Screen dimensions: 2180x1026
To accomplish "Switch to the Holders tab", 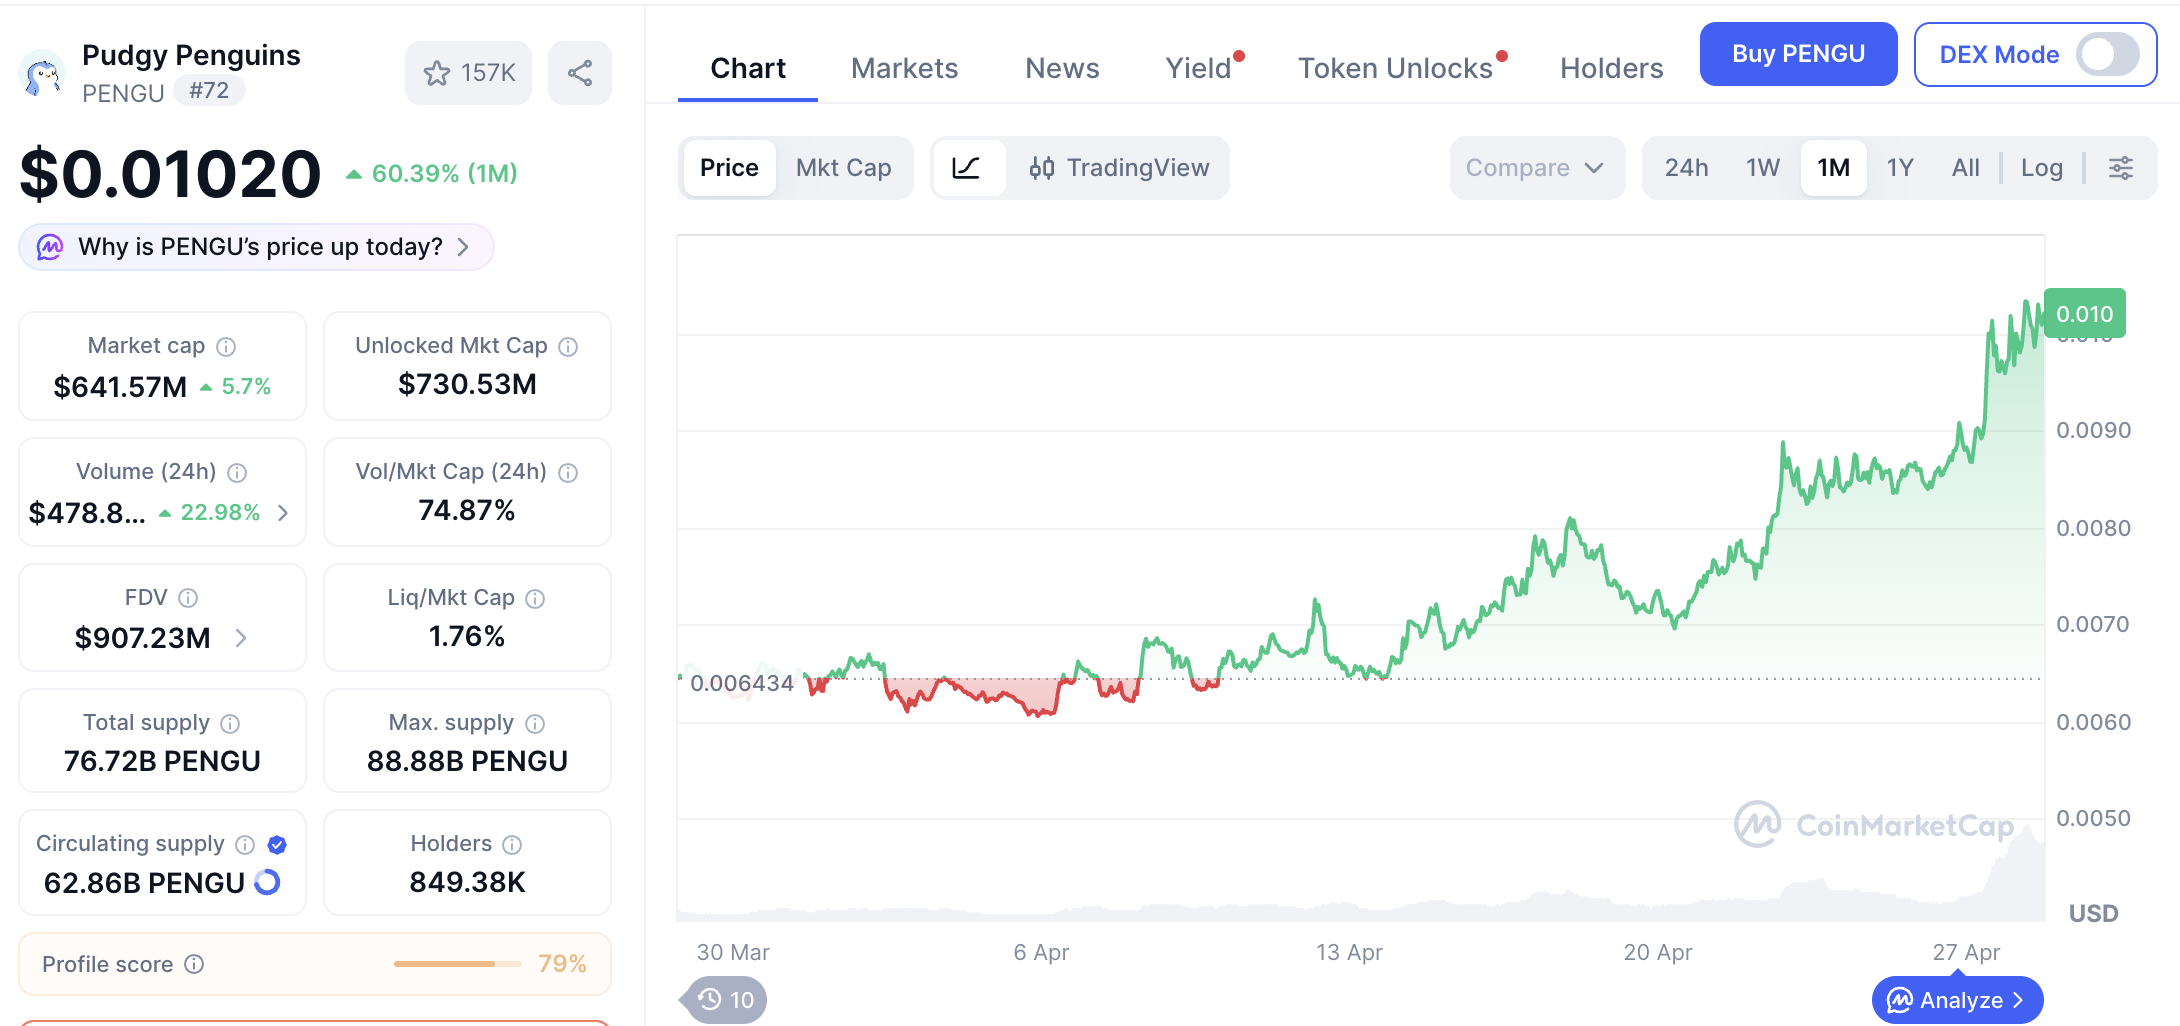I will pos(1612,68).
